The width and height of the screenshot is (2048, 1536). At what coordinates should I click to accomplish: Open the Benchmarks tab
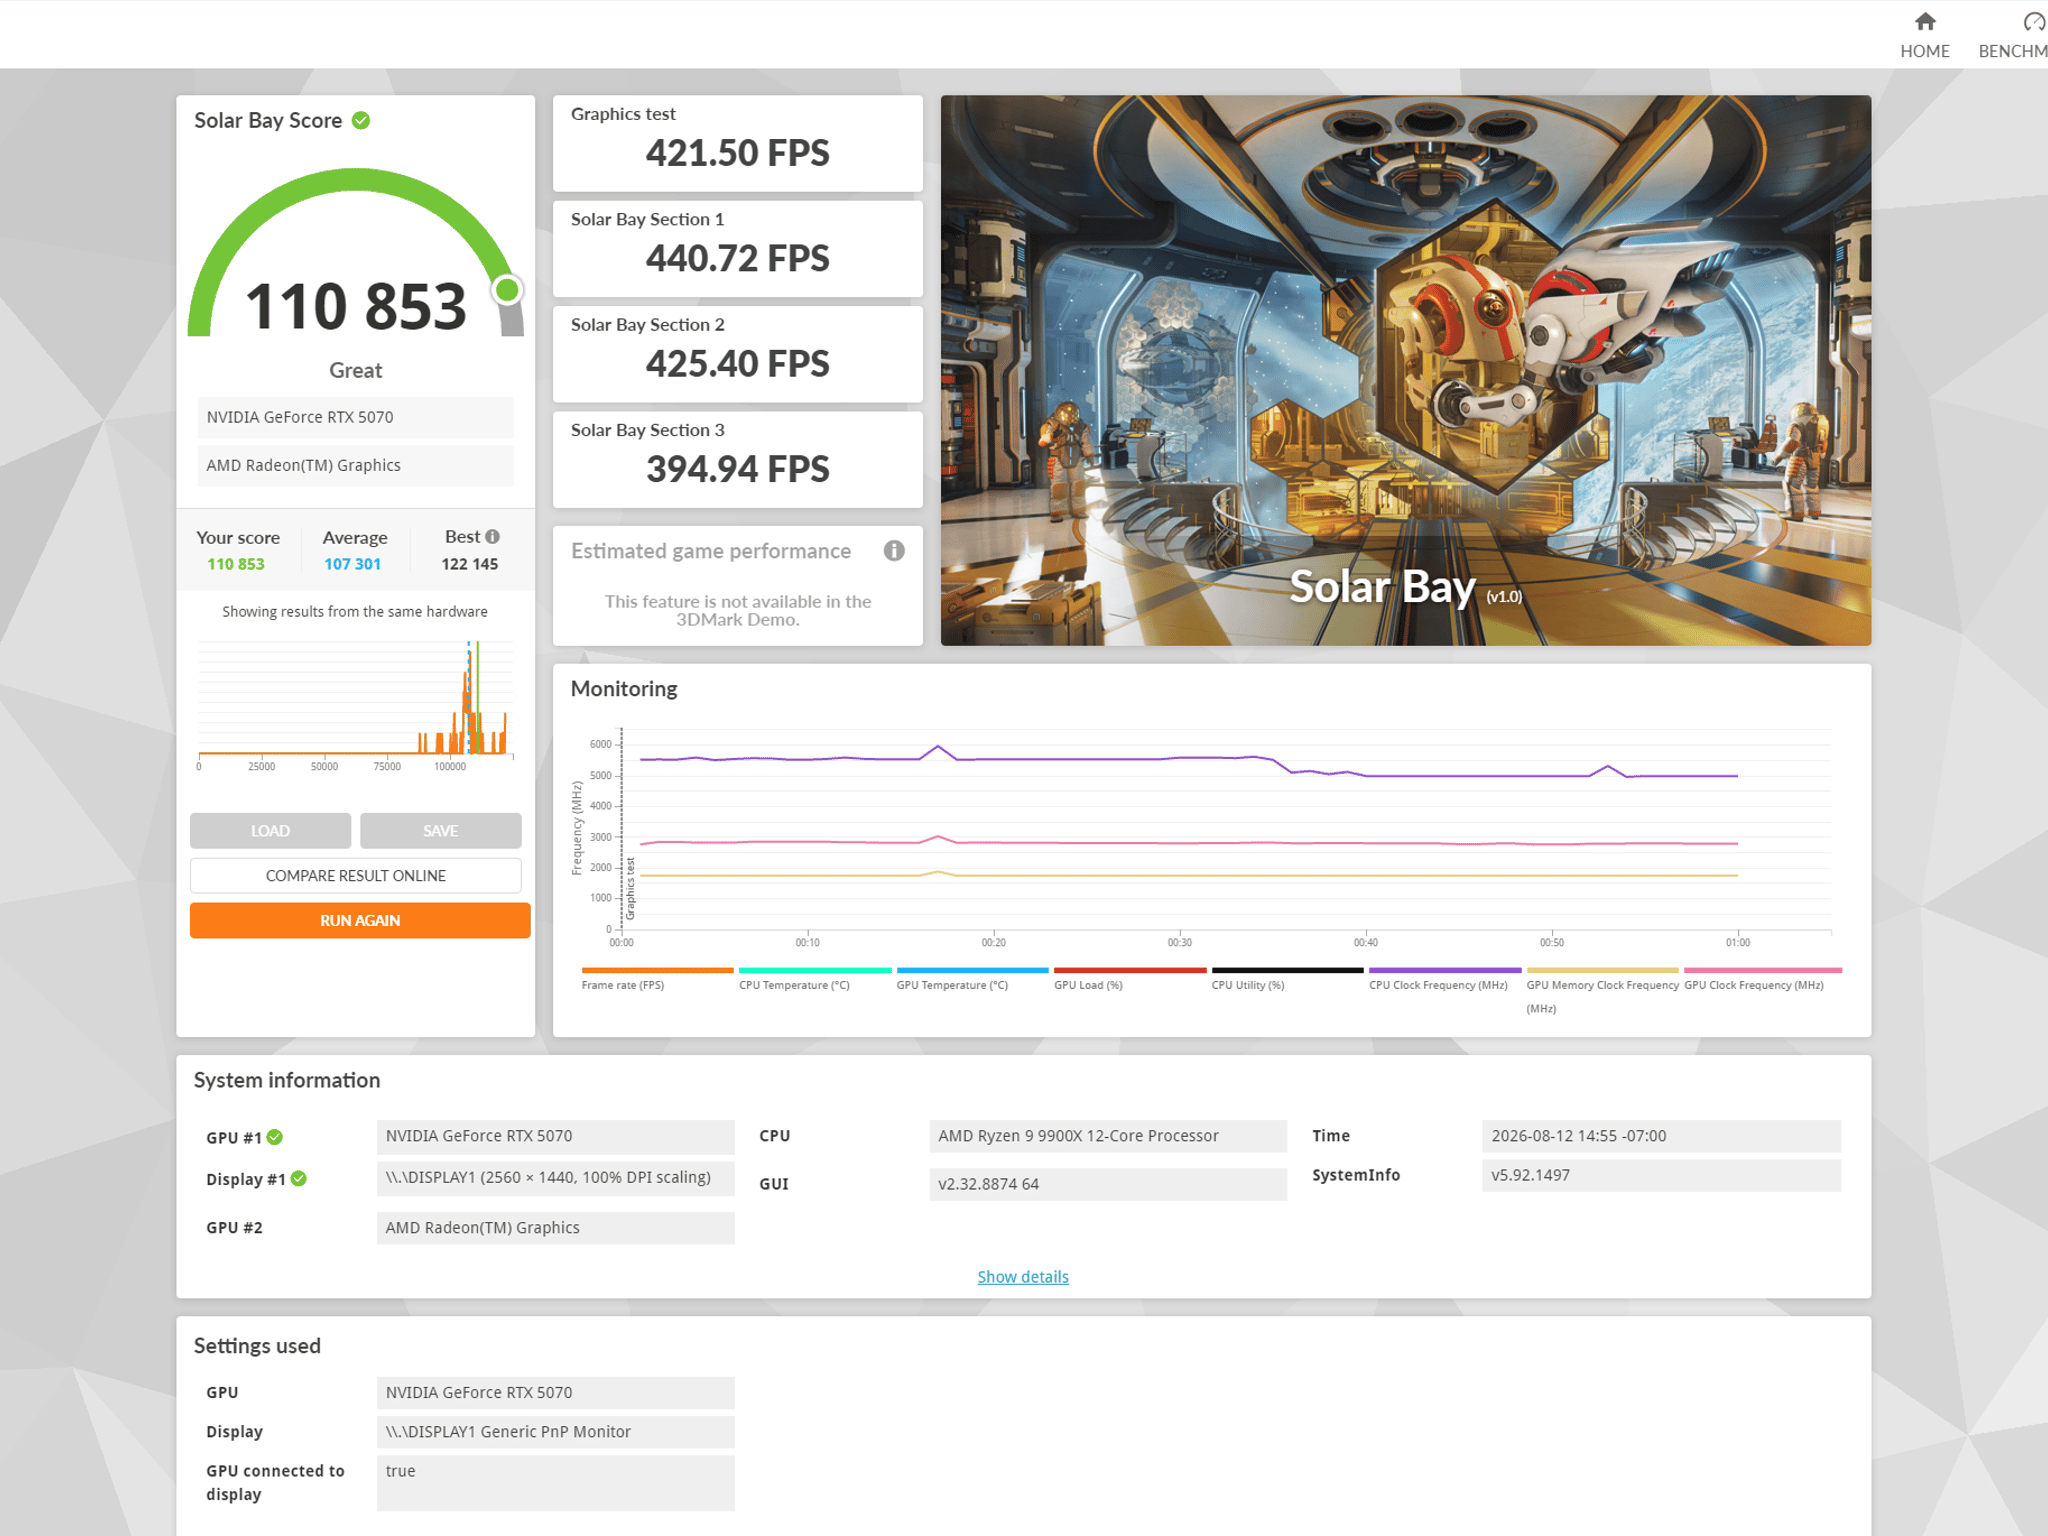tap(2012, 35)
